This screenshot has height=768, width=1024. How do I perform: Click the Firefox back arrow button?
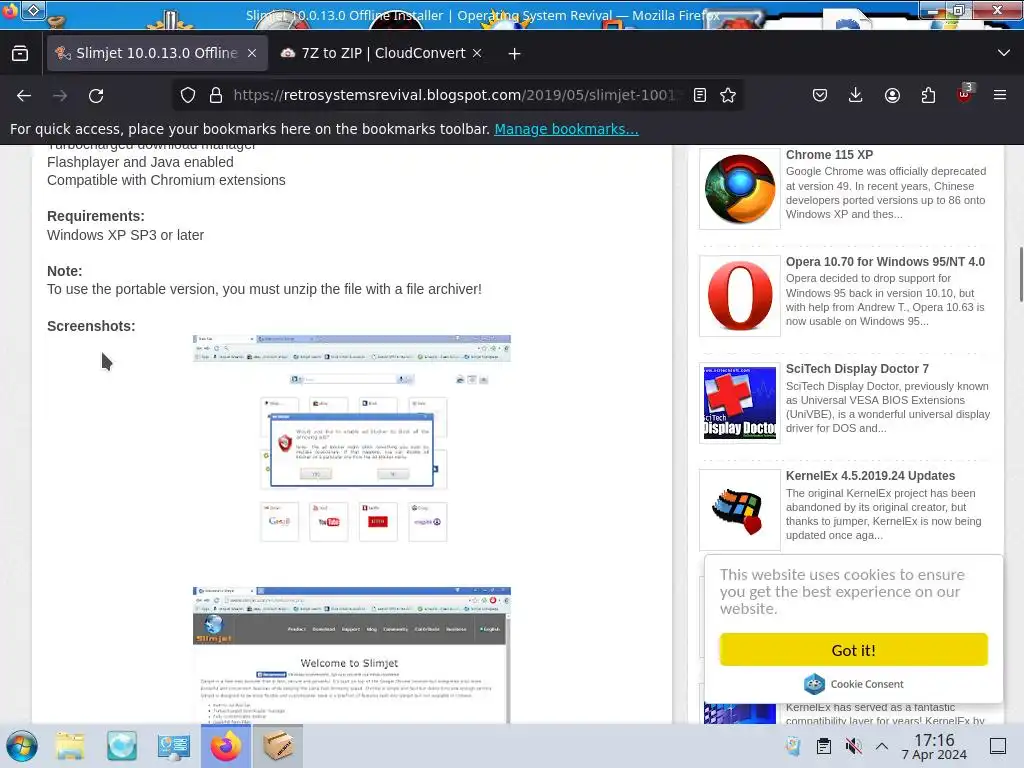click(24, 95)
